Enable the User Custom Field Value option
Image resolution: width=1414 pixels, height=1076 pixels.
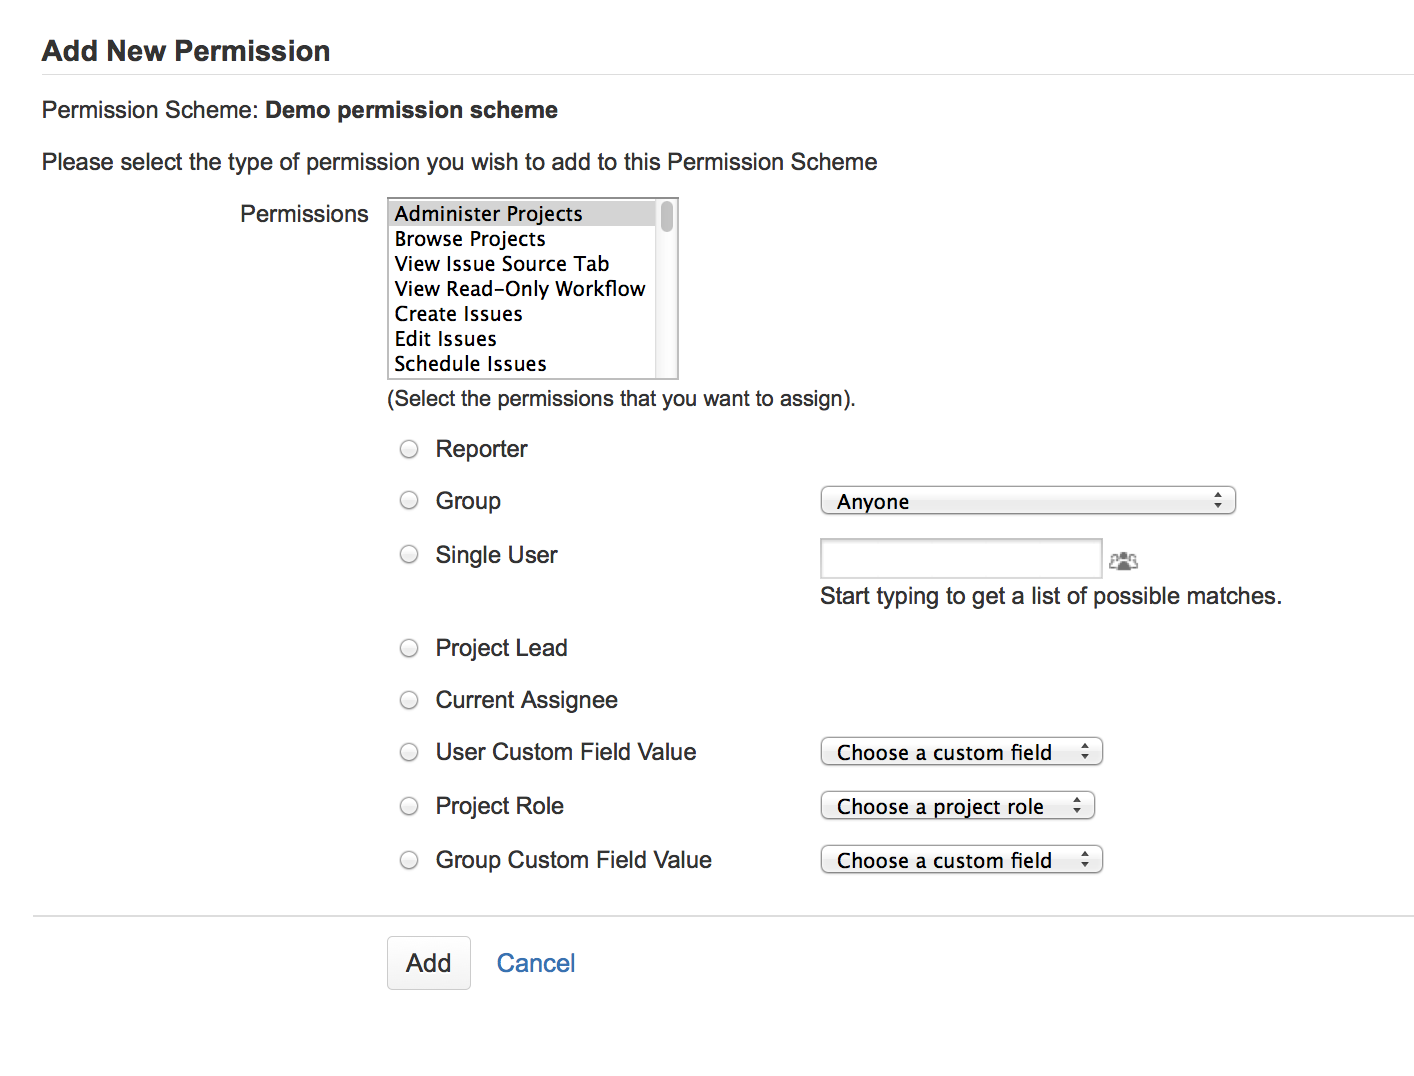pos(409,752)
